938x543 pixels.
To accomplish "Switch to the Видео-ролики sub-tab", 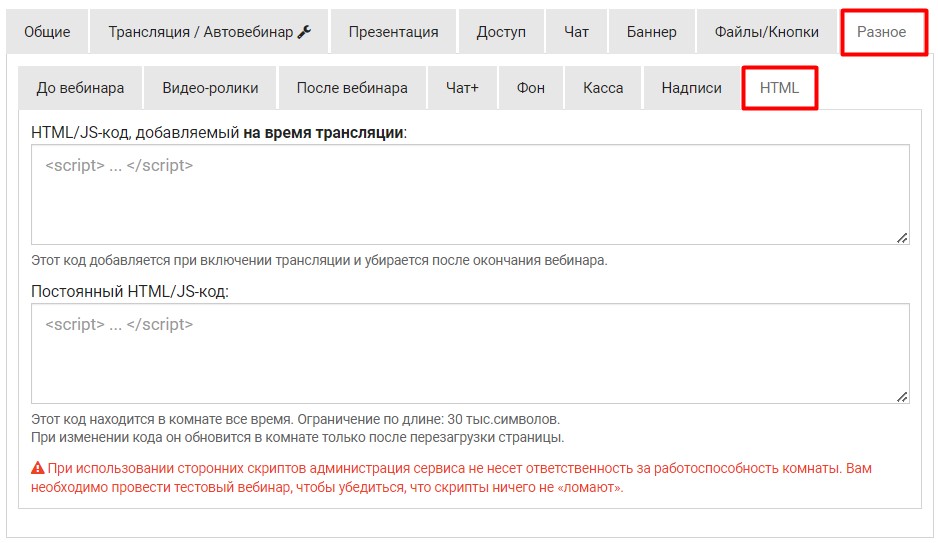I will [210, 88].
